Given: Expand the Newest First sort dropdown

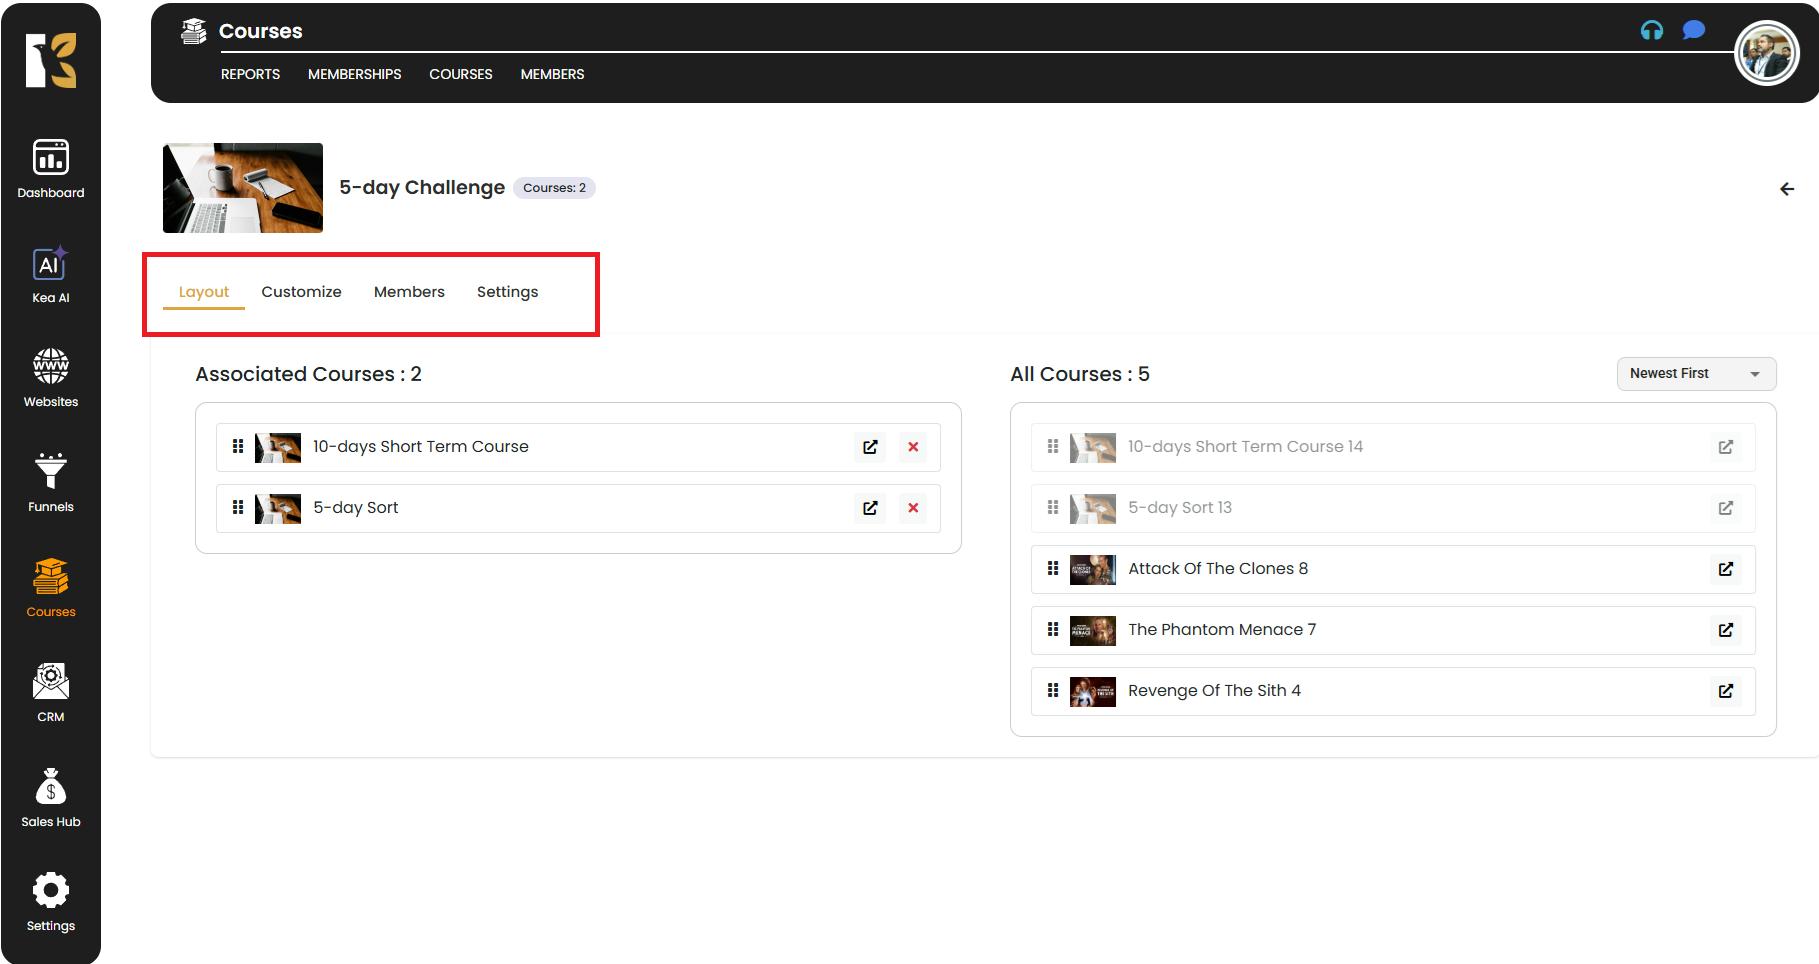Looking at the screenshot, I should pos(1695,374).
